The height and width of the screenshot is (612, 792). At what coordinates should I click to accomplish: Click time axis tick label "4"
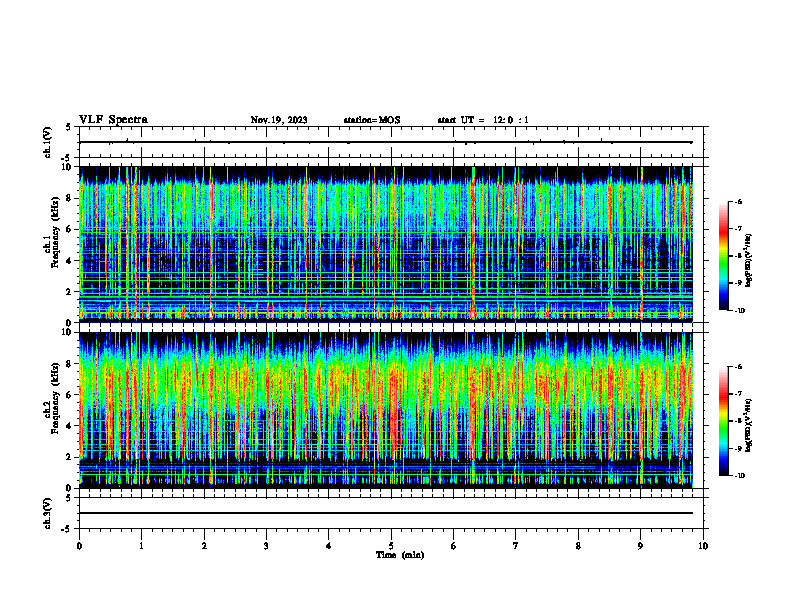(329, 546)
